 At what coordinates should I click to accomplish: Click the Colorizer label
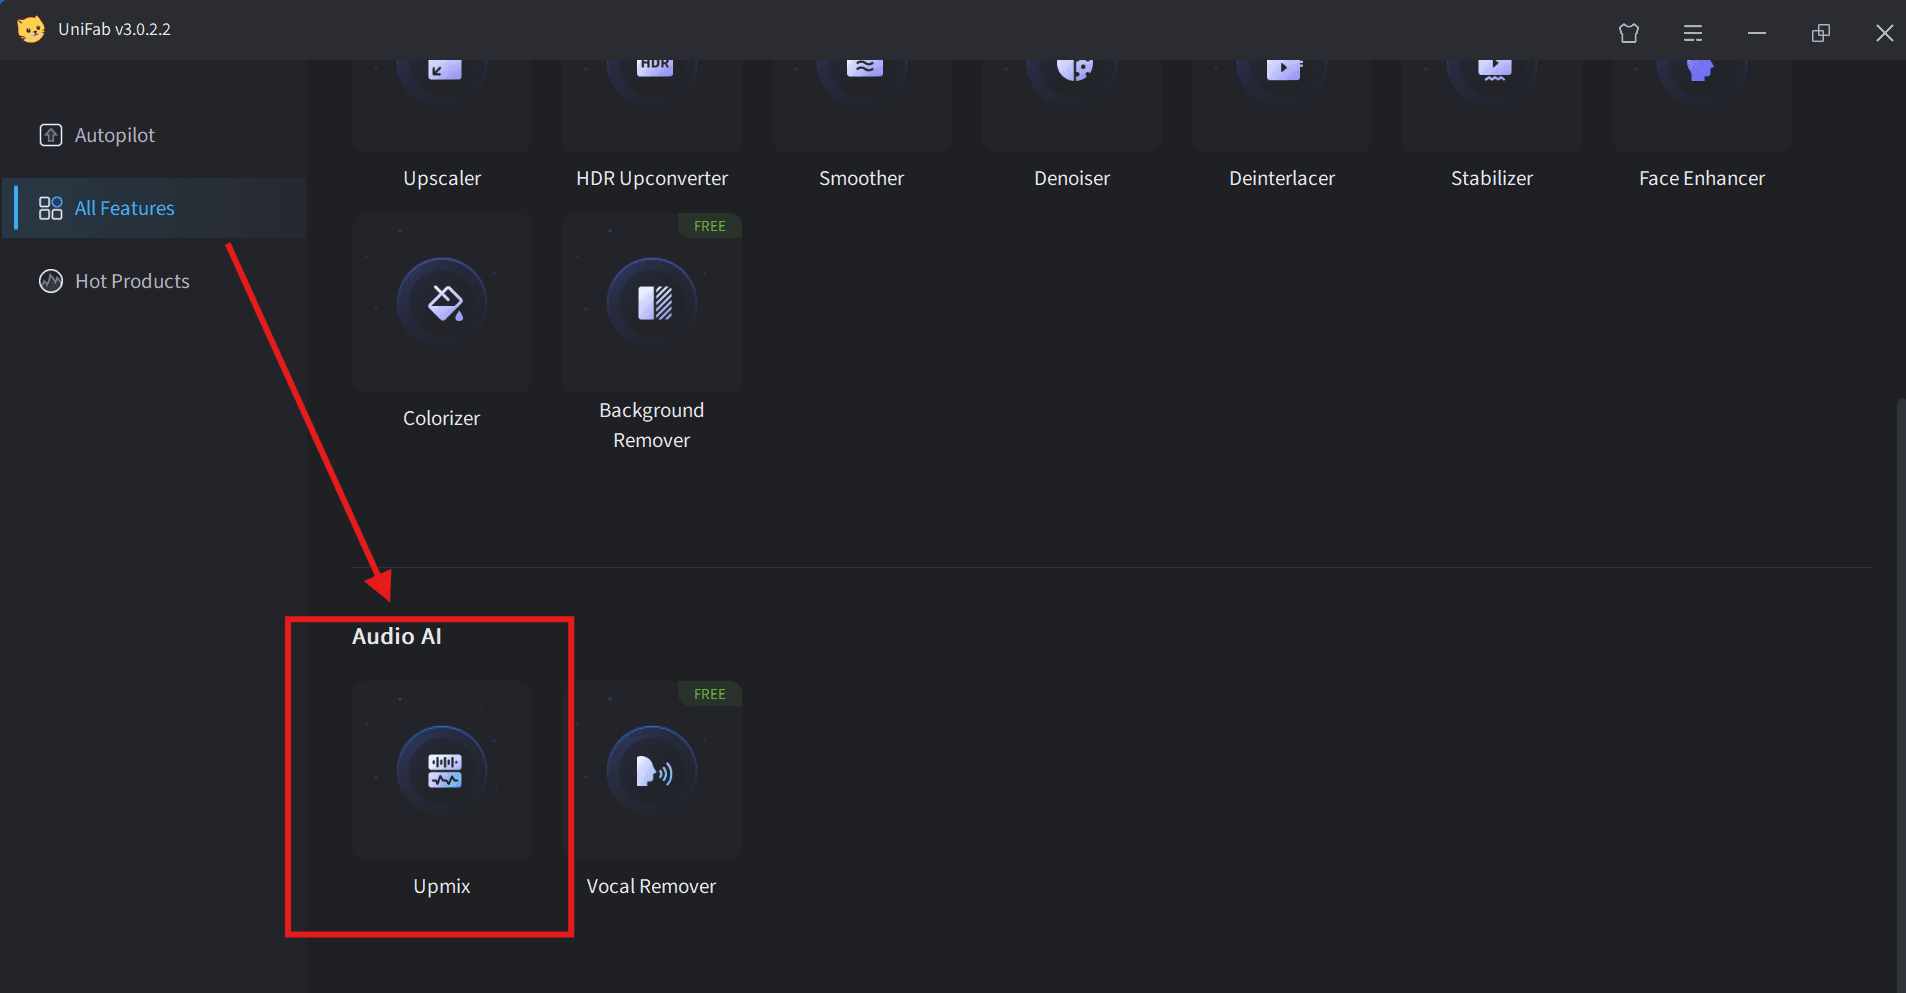442,418
